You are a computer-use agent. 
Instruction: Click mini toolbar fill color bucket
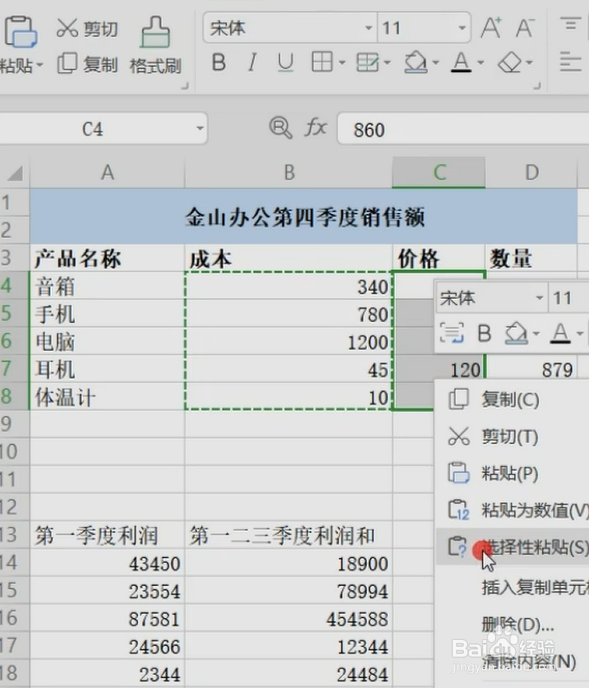516,333
